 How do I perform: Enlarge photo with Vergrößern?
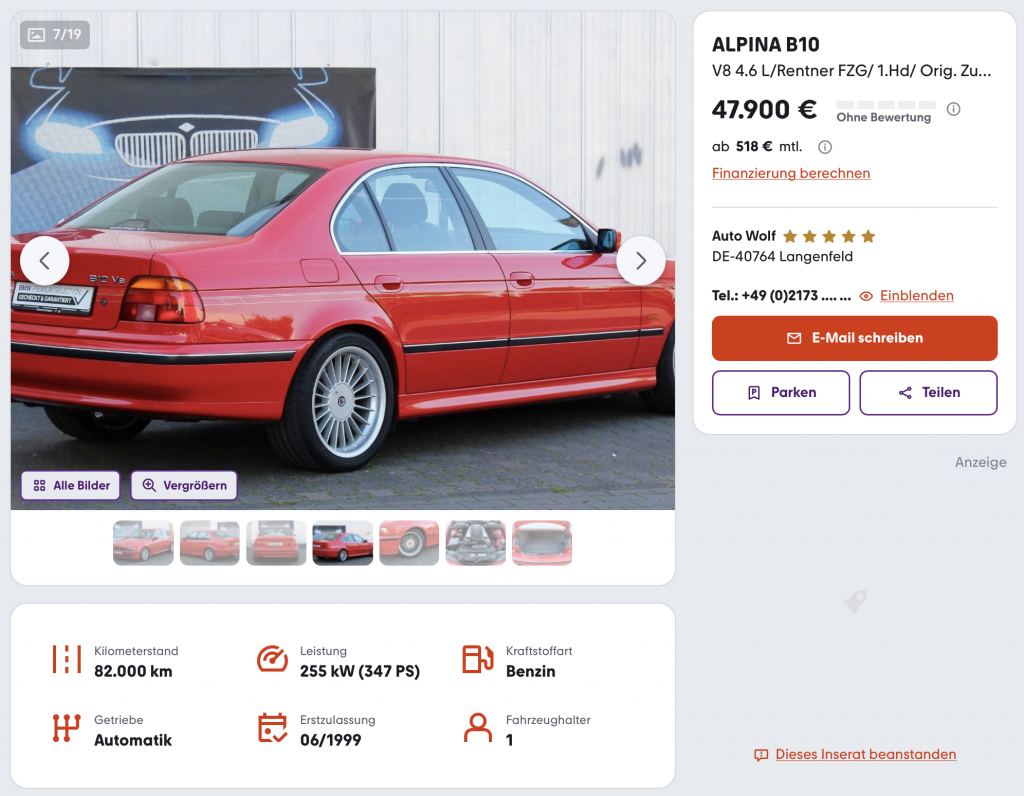[x=184, y=485]
